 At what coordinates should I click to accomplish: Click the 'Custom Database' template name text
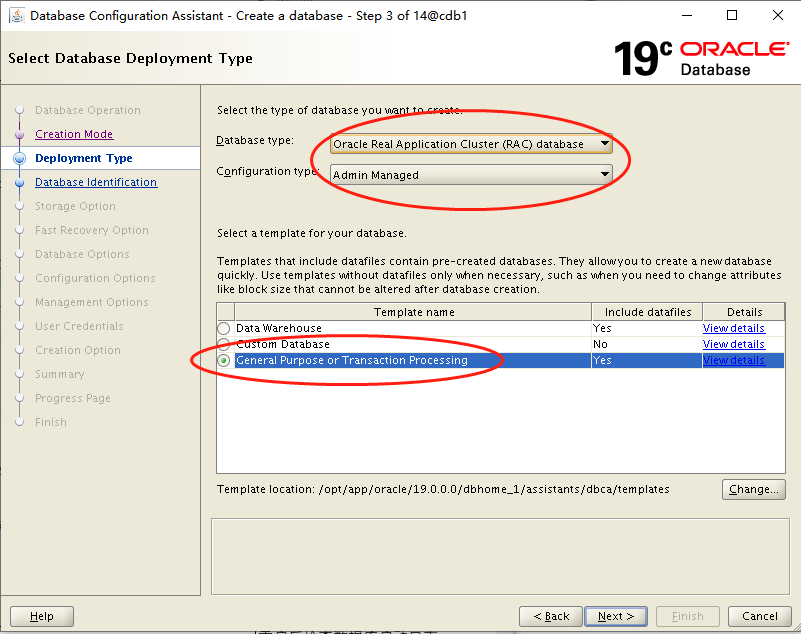point(282,344)
